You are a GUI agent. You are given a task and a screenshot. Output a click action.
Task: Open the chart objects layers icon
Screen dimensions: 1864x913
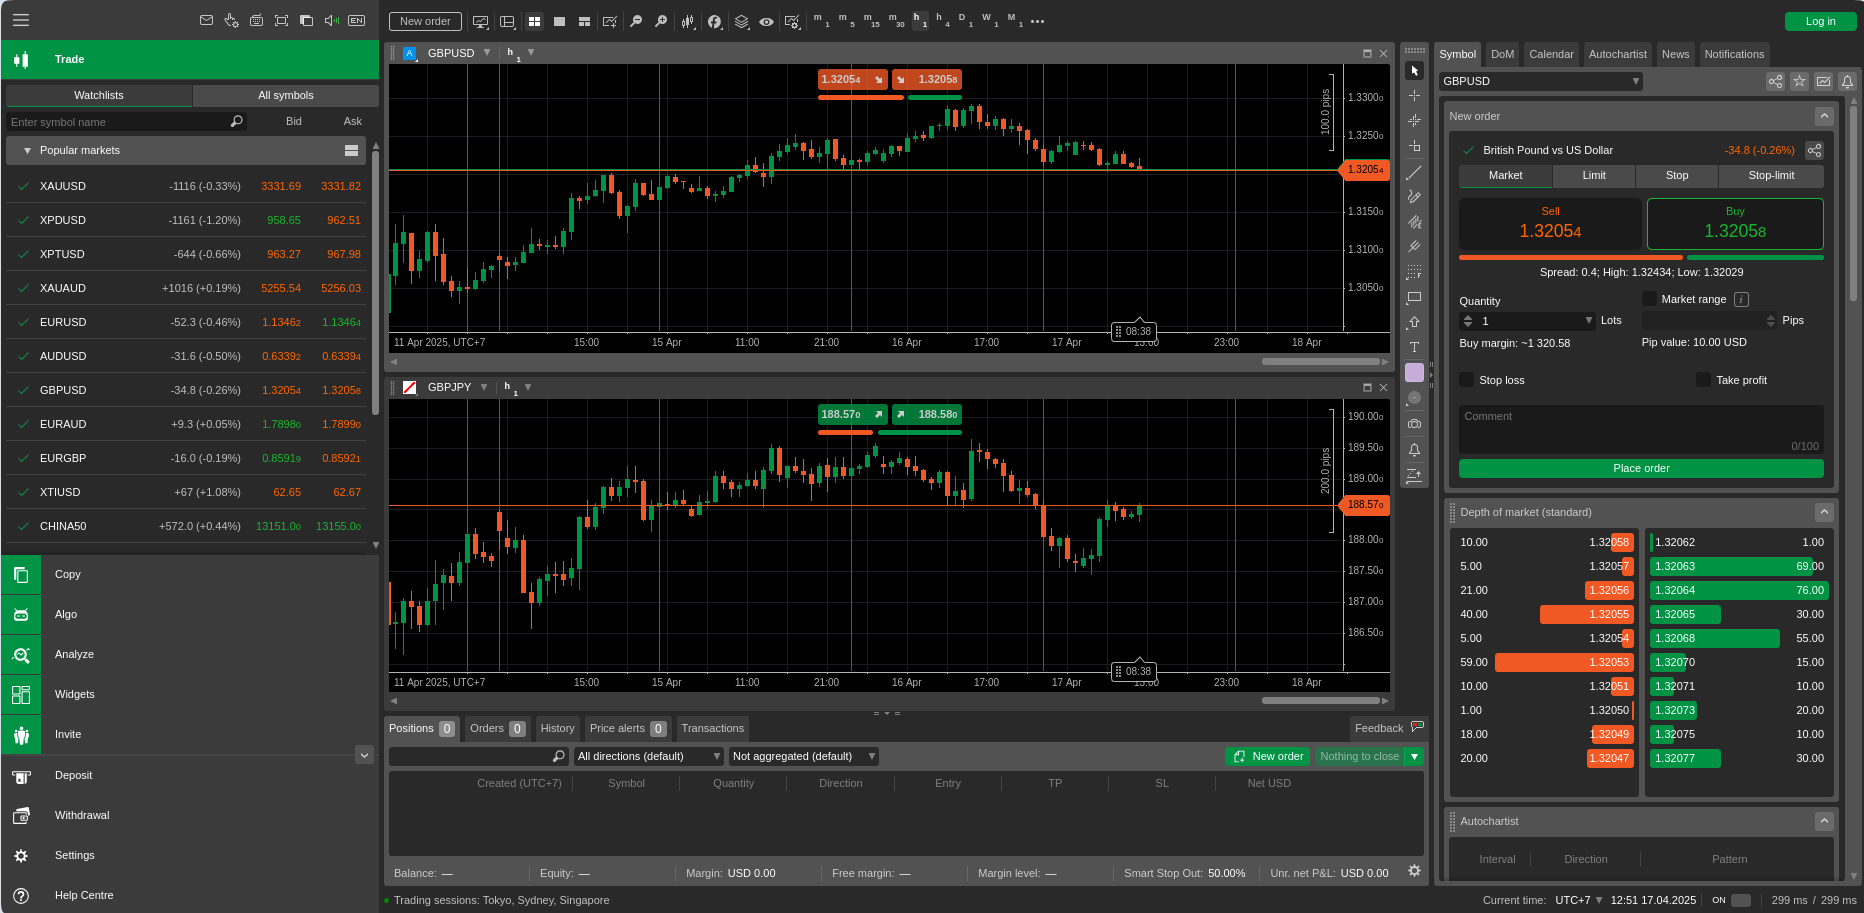click(741, 21)
